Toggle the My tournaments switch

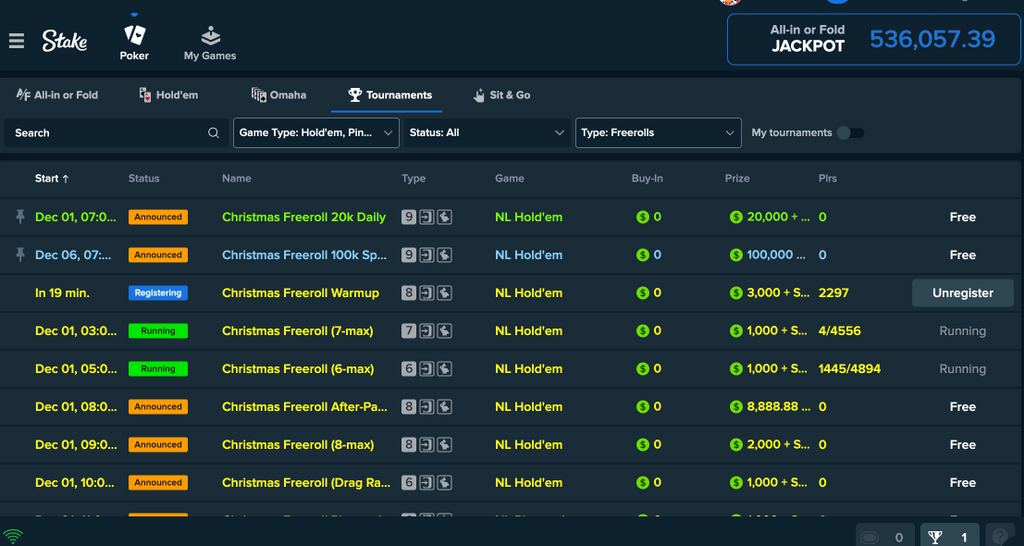[x=850, y=133]
